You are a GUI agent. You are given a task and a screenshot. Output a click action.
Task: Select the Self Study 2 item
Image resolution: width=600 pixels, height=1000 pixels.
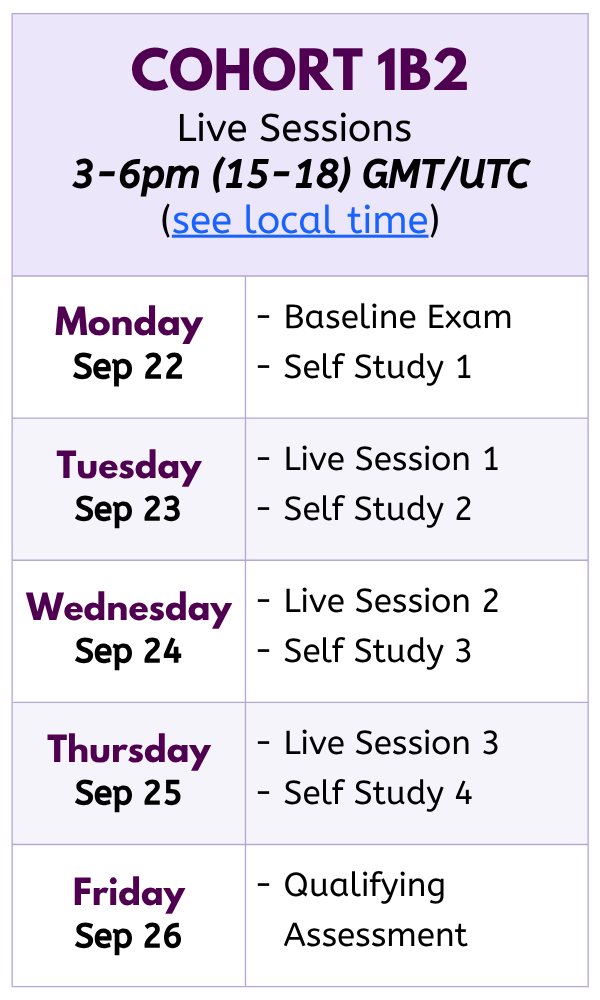(x=377, y=509)
